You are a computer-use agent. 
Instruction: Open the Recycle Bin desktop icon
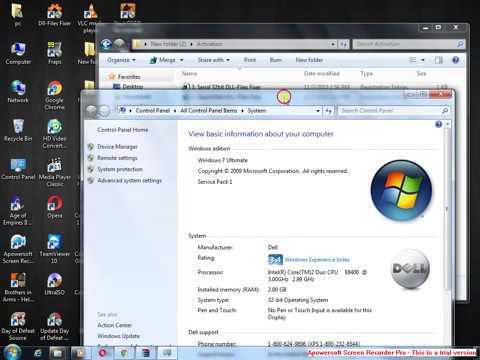[x=18, y=130]
